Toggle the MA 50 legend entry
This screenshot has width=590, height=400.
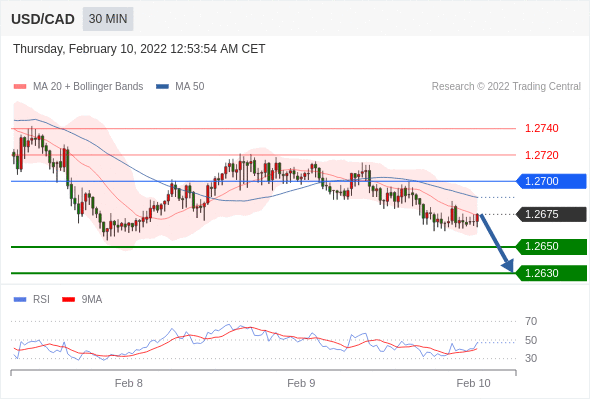click(180, 87)
